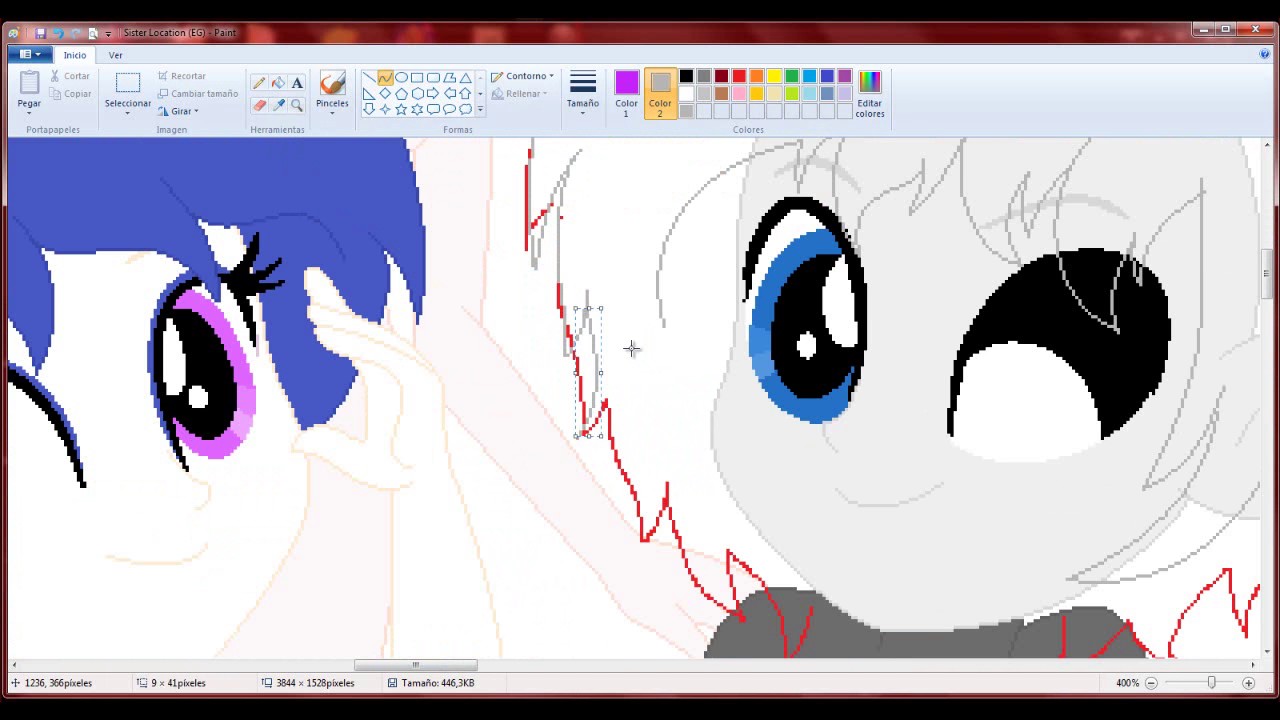
Task: Activate the Color 2 selector
Action: coord(660,94)
